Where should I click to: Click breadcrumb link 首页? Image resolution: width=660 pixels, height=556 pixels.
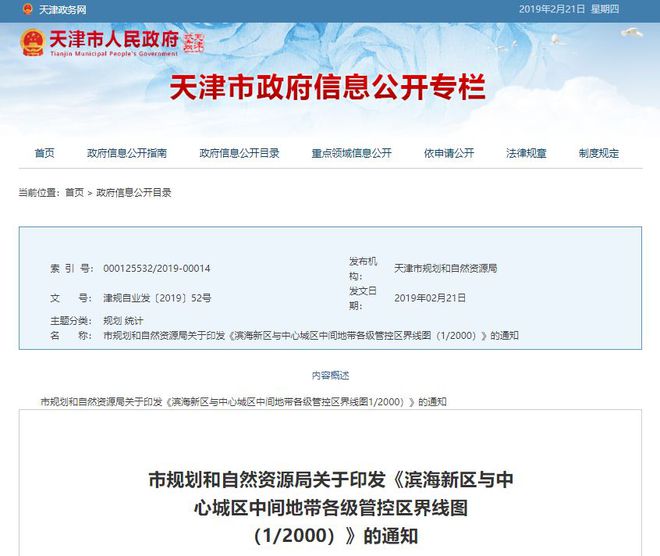point(75,193)
